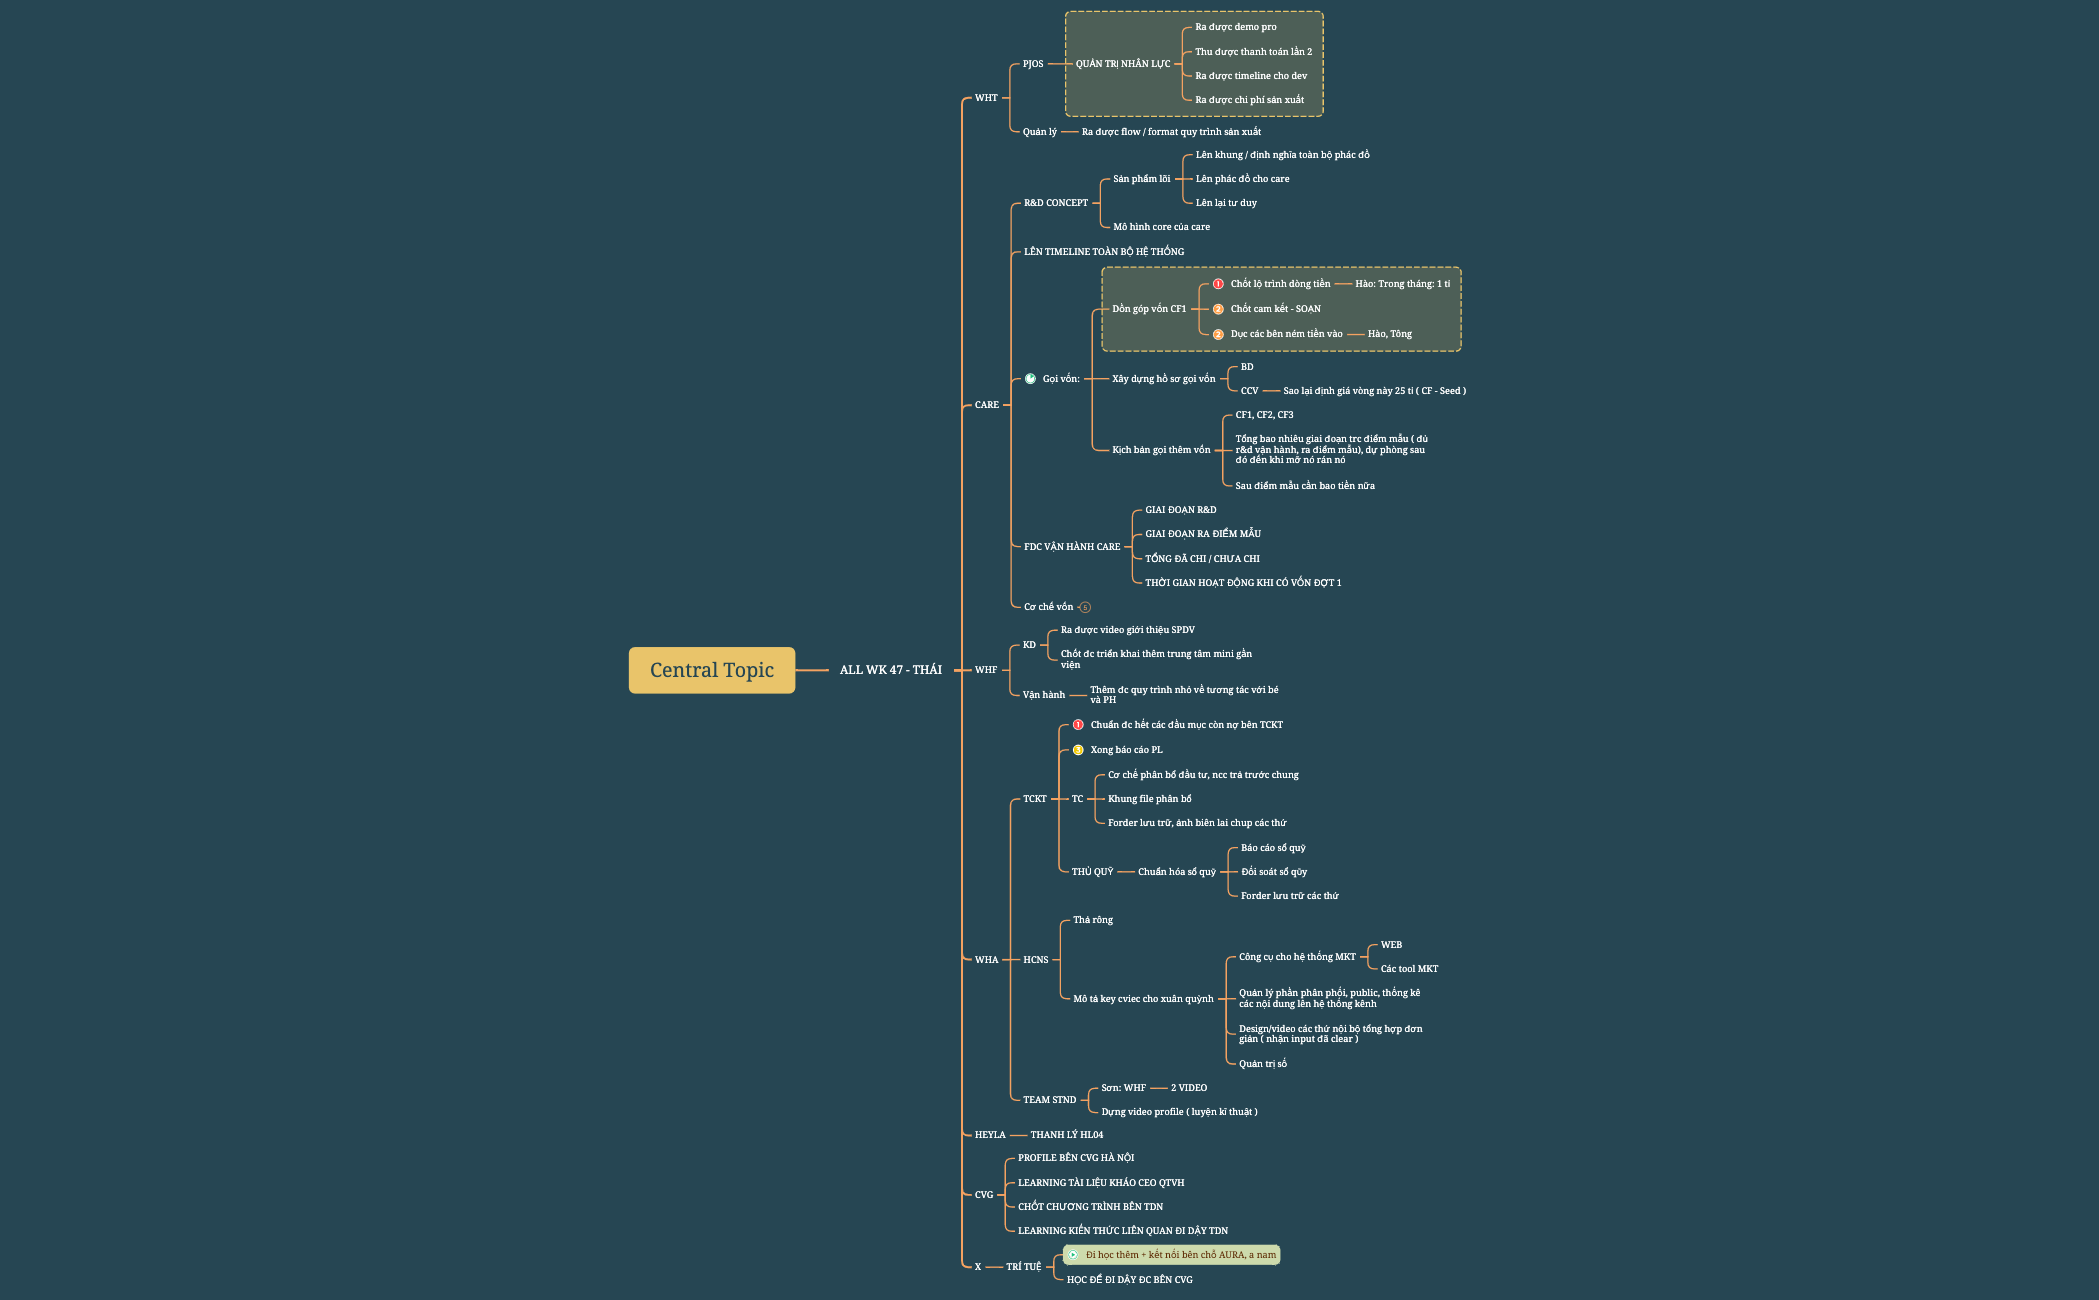Click priority 1 marker on Chuẩn đc hết các đầu mục
Viewport: 2099px width, 1300px height.
tap(1078, 725)
